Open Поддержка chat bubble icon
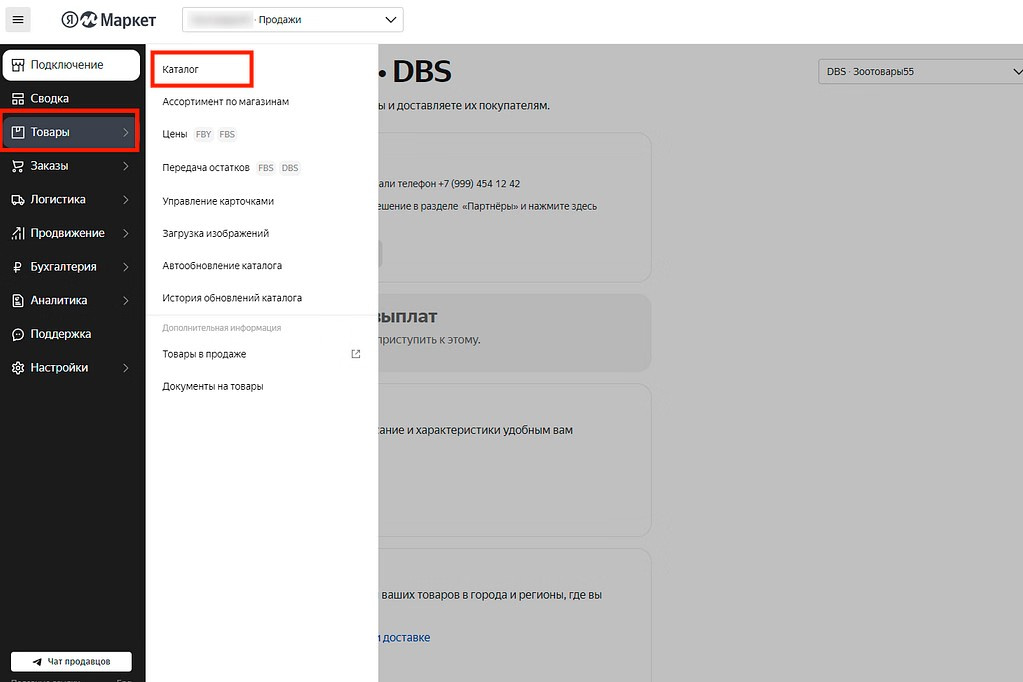 pyautogui.click(x=18, y=334)
